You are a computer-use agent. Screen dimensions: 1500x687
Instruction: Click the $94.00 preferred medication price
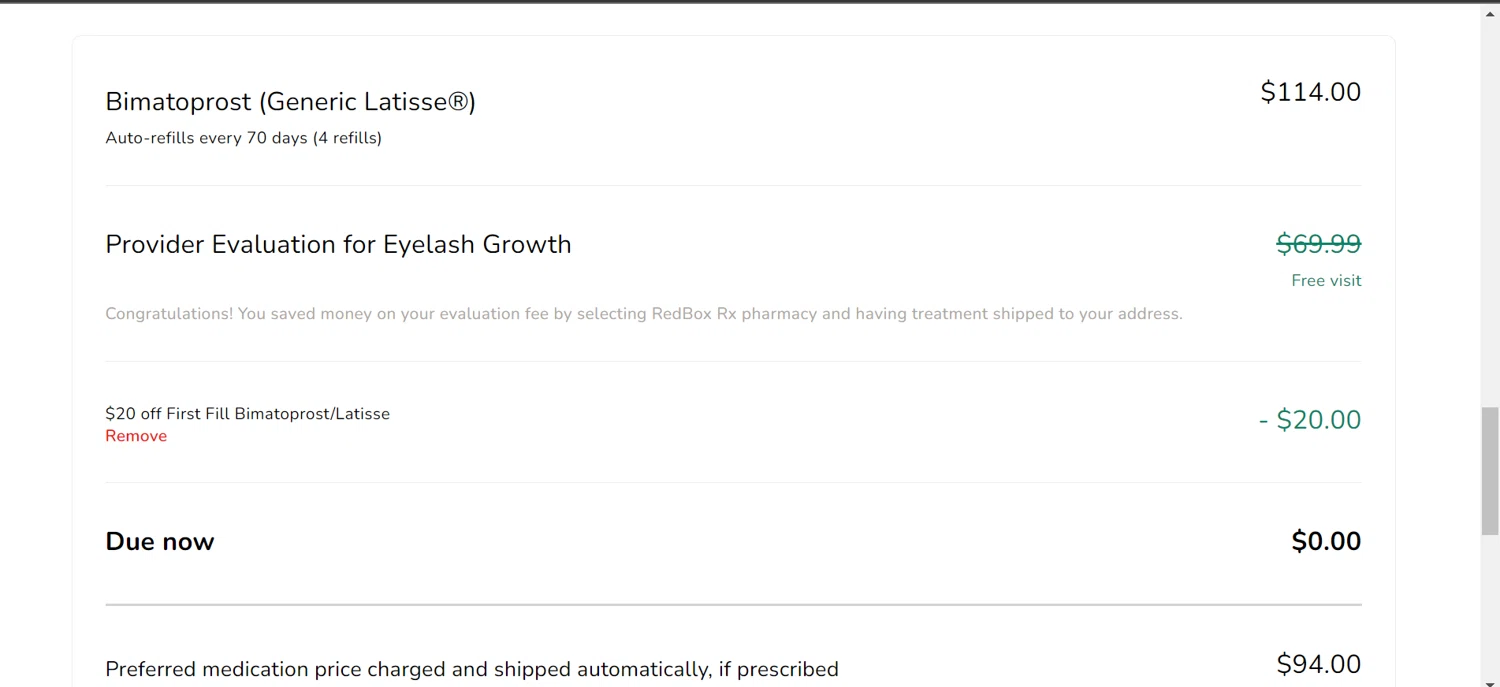1318,664
